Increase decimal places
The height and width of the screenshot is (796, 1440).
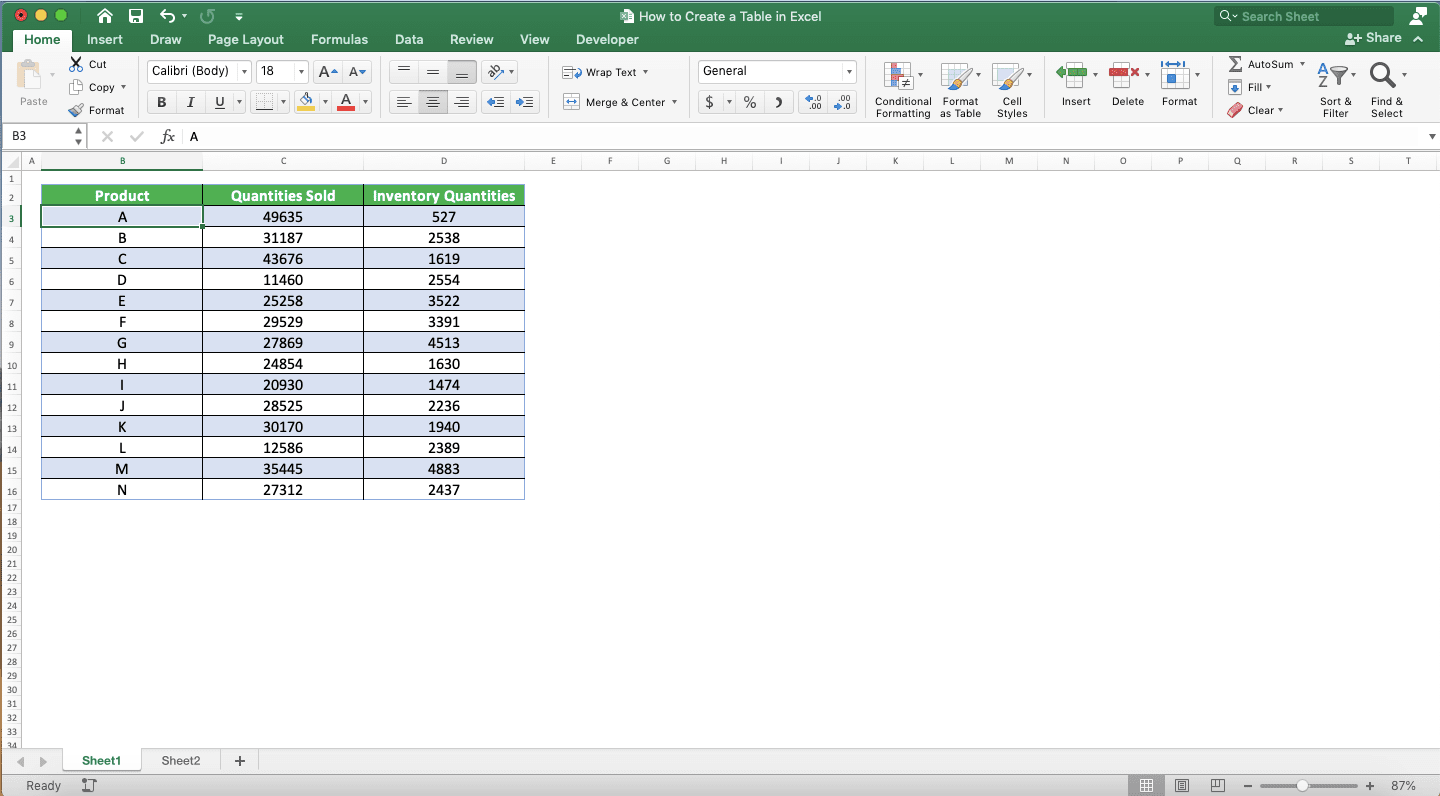813,102
